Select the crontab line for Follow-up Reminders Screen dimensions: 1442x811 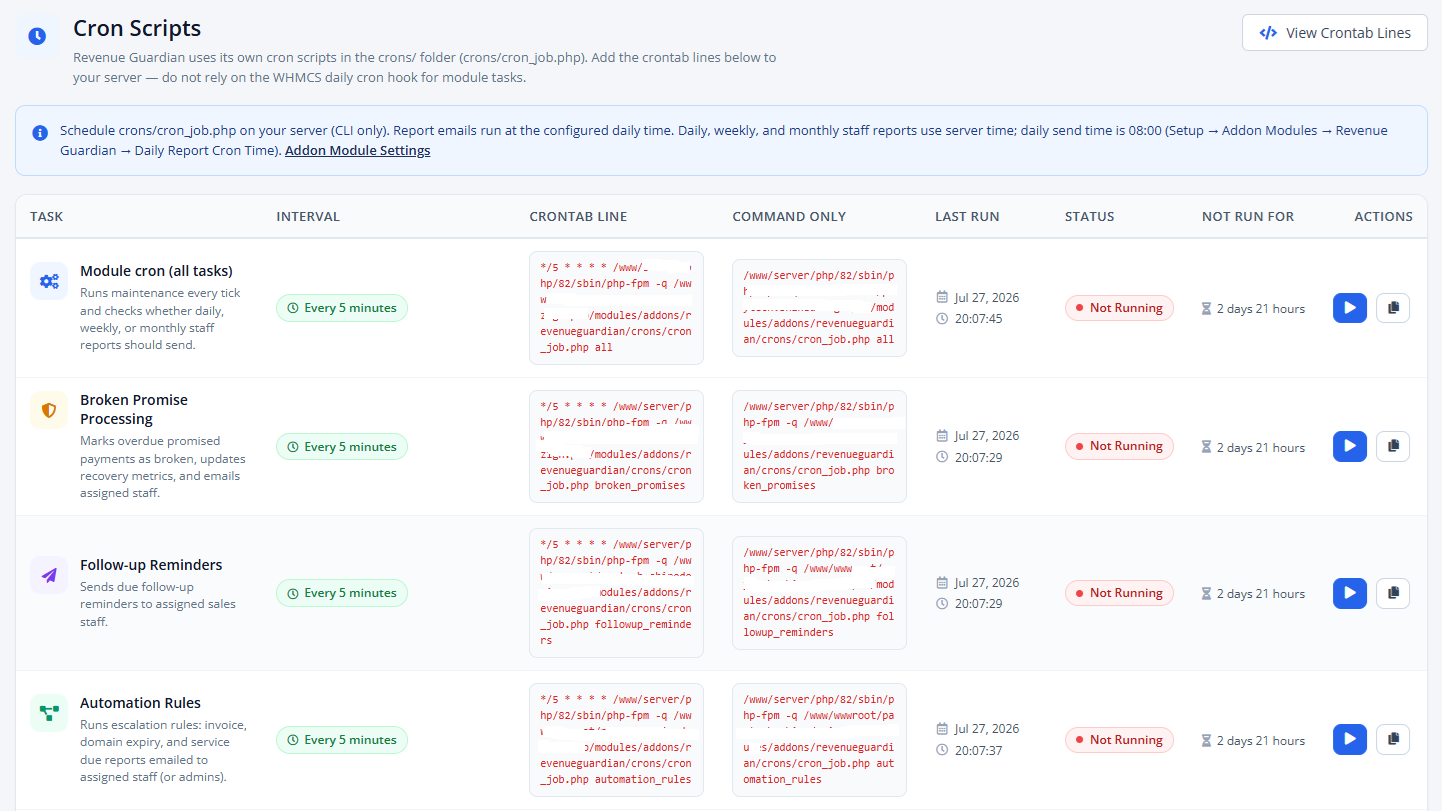point(616,593)
